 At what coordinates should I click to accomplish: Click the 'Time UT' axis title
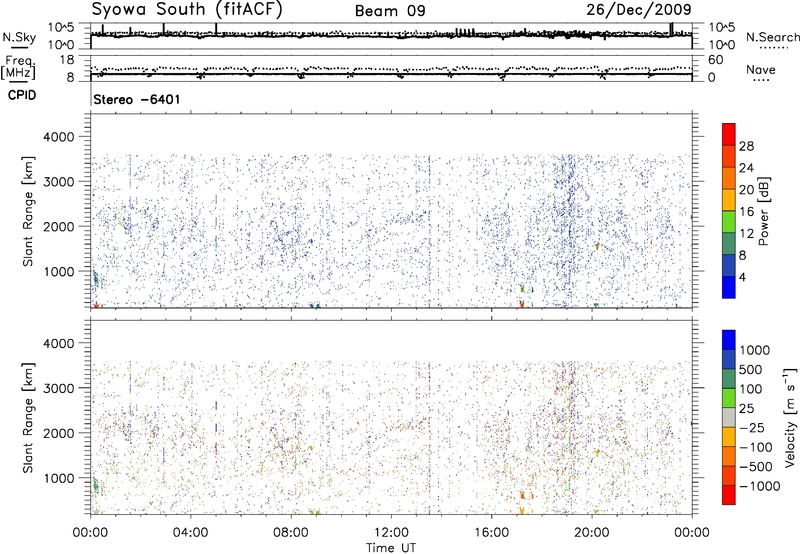391,548
